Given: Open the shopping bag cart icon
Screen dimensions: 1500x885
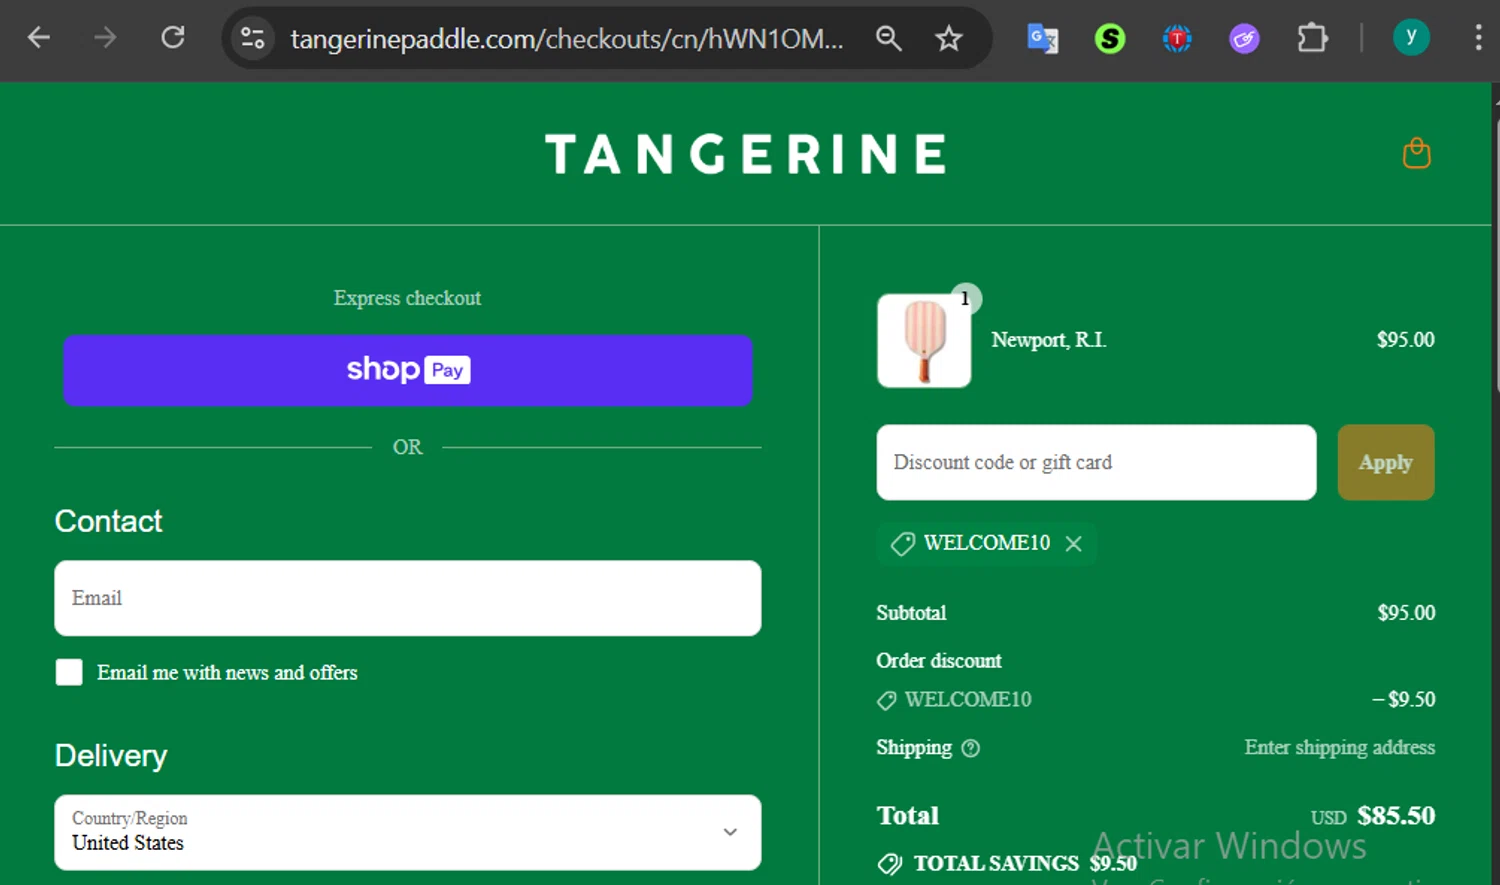Looking at the screenshot, I should (x=1417, y=153).
